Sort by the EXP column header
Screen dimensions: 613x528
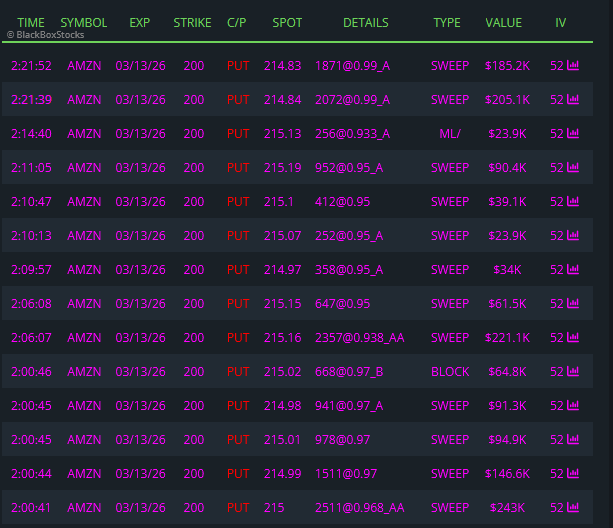coord(140,23)
